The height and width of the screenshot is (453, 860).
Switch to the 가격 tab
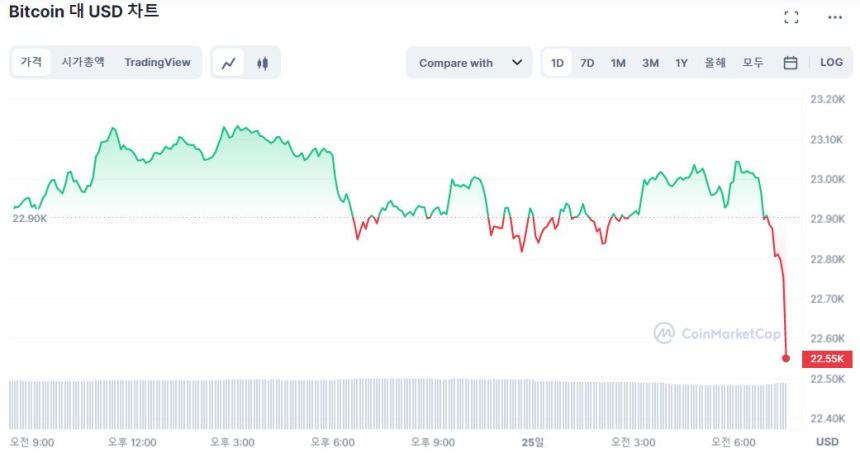(32, 62)
